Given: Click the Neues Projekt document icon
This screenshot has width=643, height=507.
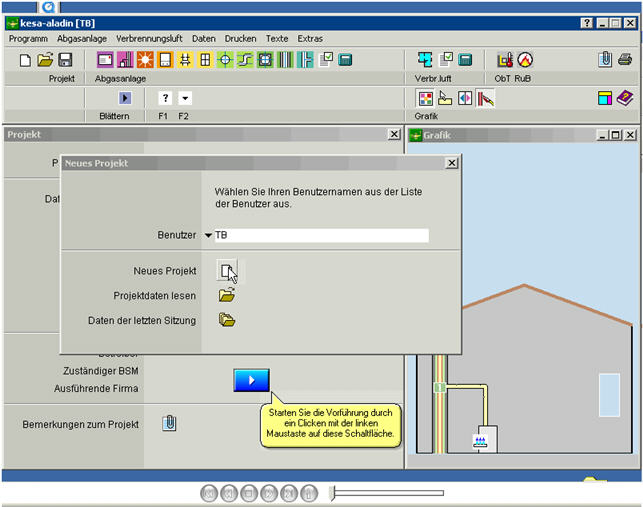Looking at the screenshot, I should pos(227,270).
